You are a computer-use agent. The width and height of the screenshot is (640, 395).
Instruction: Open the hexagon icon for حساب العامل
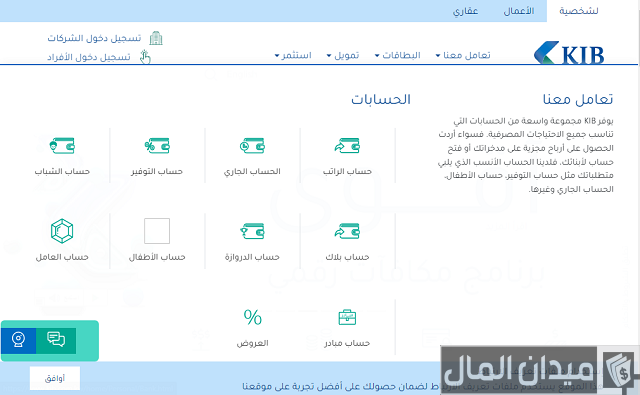click(62, 231)
